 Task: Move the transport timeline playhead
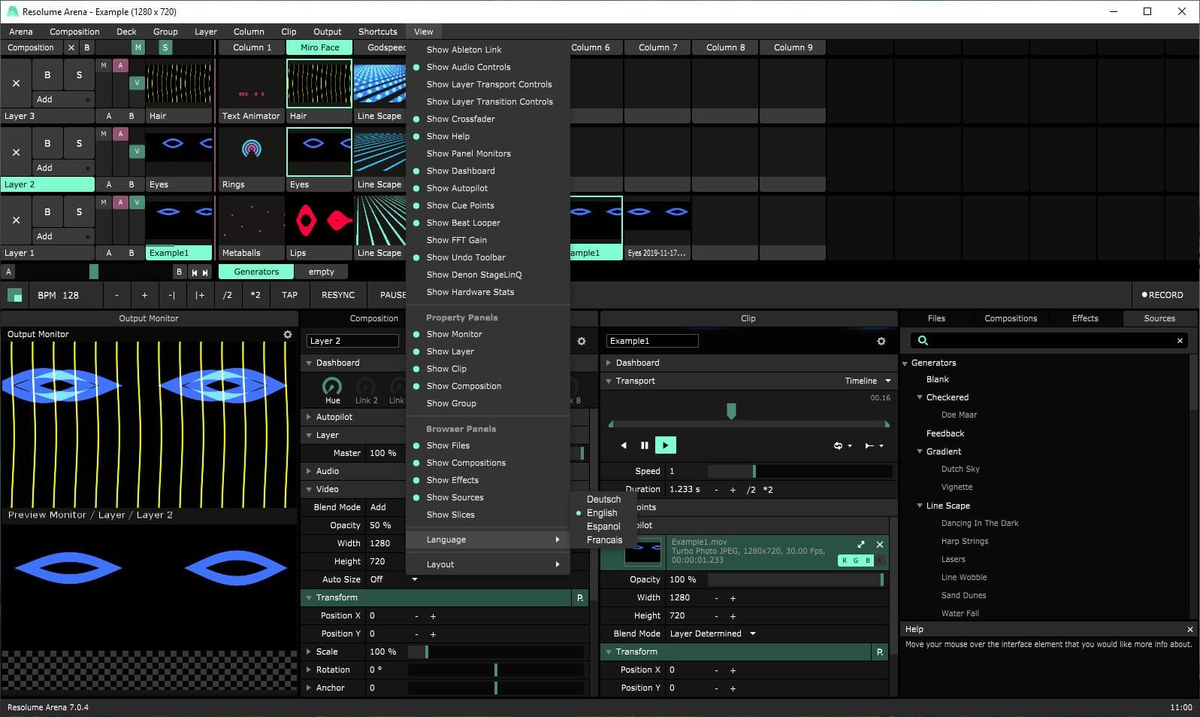pos(731,411)
